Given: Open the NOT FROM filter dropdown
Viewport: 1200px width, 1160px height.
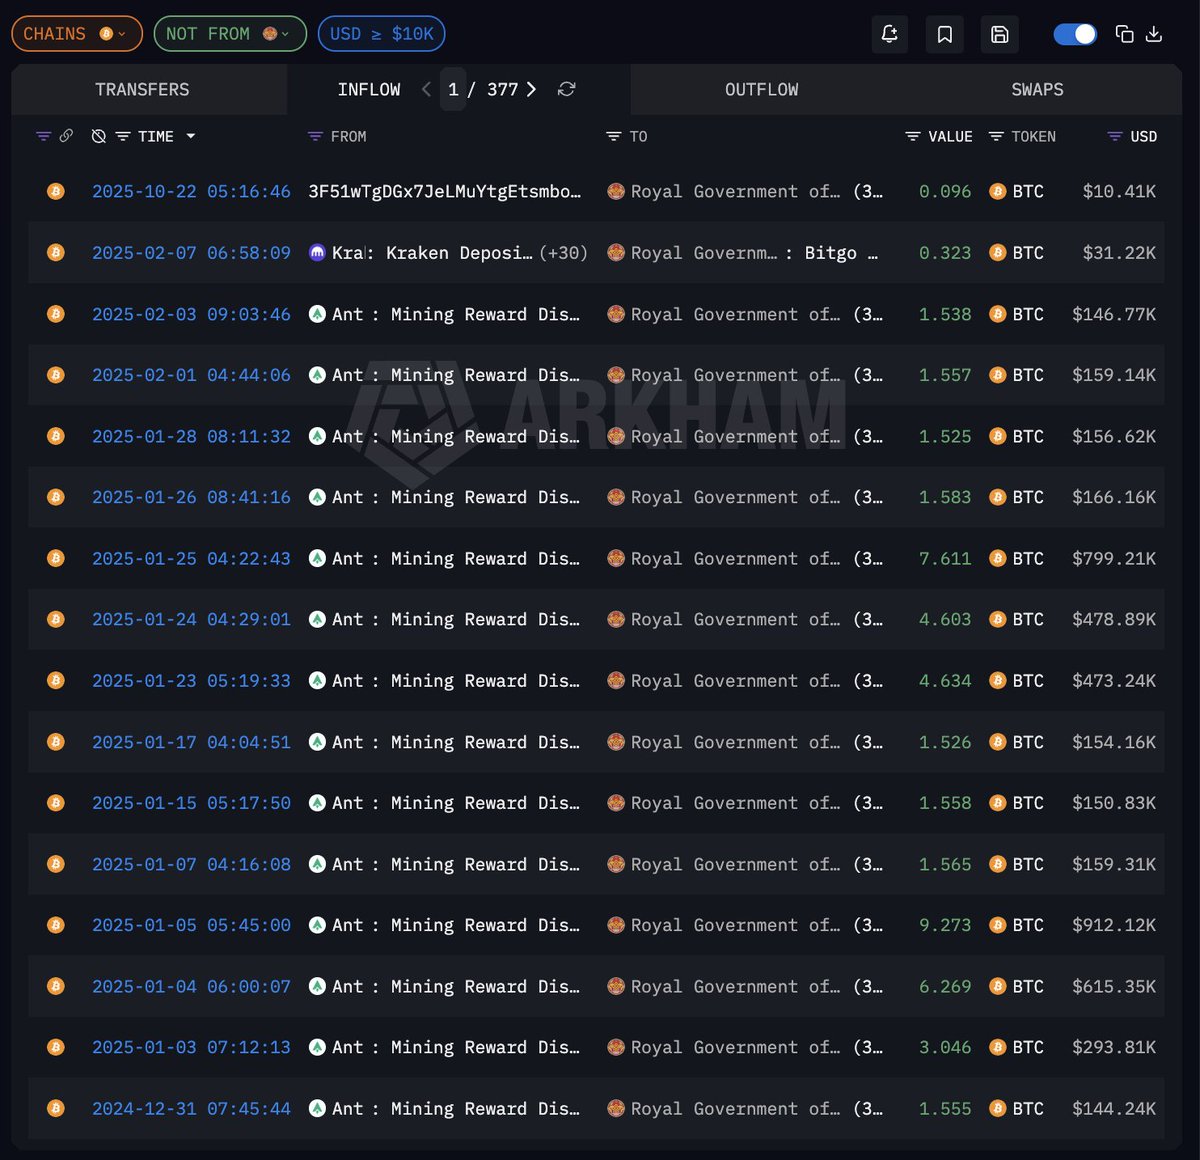Looking at the screenshot, I should [x=230, y=34].
